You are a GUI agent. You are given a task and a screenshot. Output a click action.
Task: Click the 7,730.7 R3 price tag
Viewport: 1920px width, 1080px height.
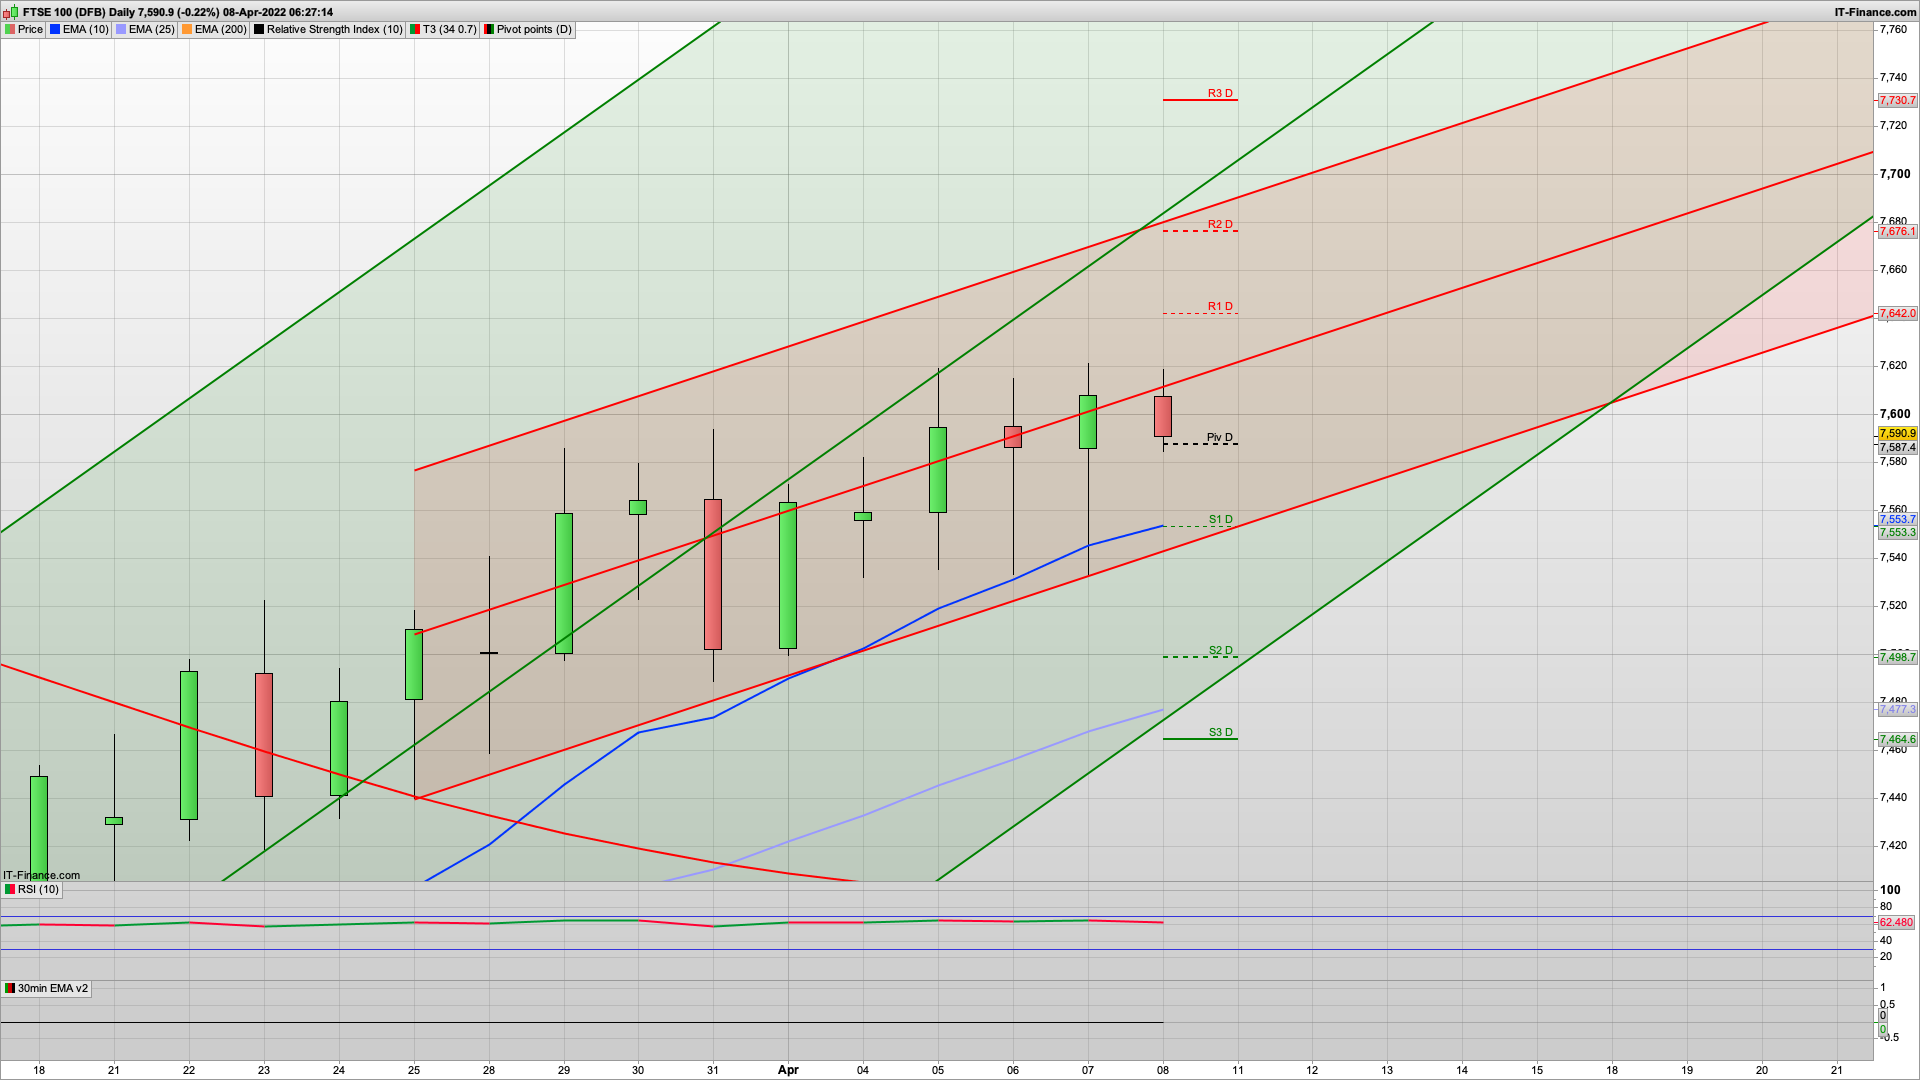pos(1897,101)
